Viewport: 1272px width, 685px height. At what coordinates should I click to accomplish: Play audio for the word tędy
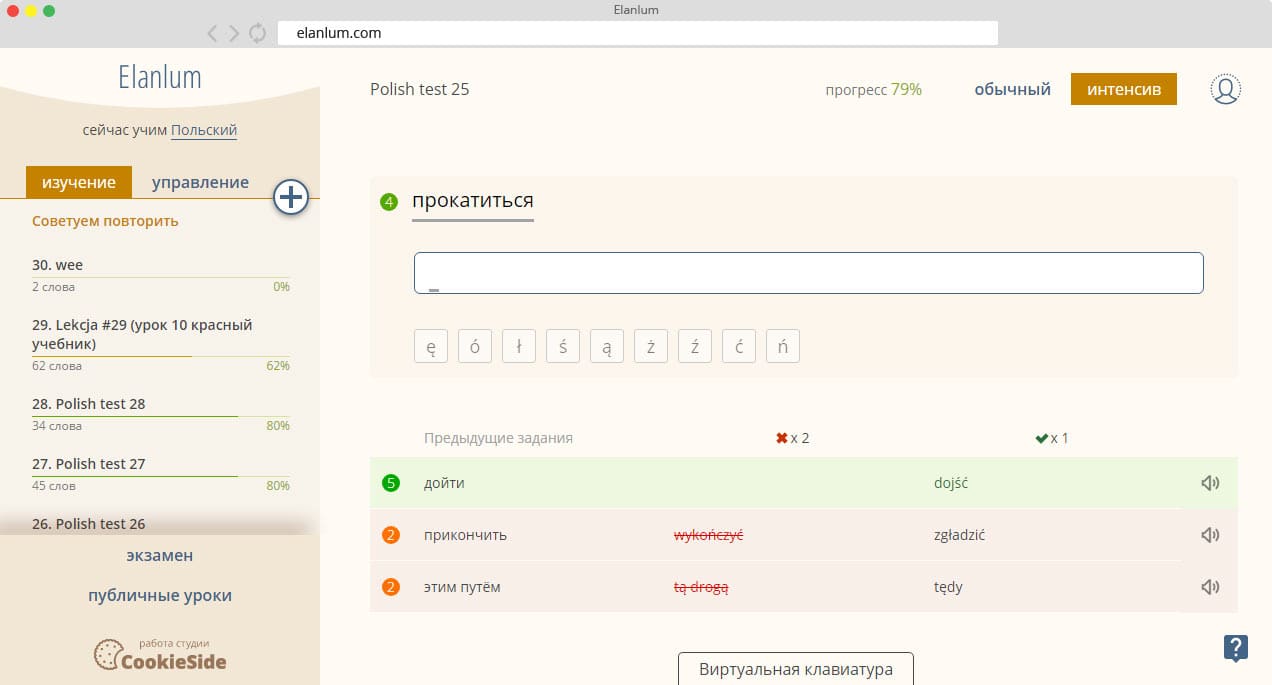pos(1210,587)
